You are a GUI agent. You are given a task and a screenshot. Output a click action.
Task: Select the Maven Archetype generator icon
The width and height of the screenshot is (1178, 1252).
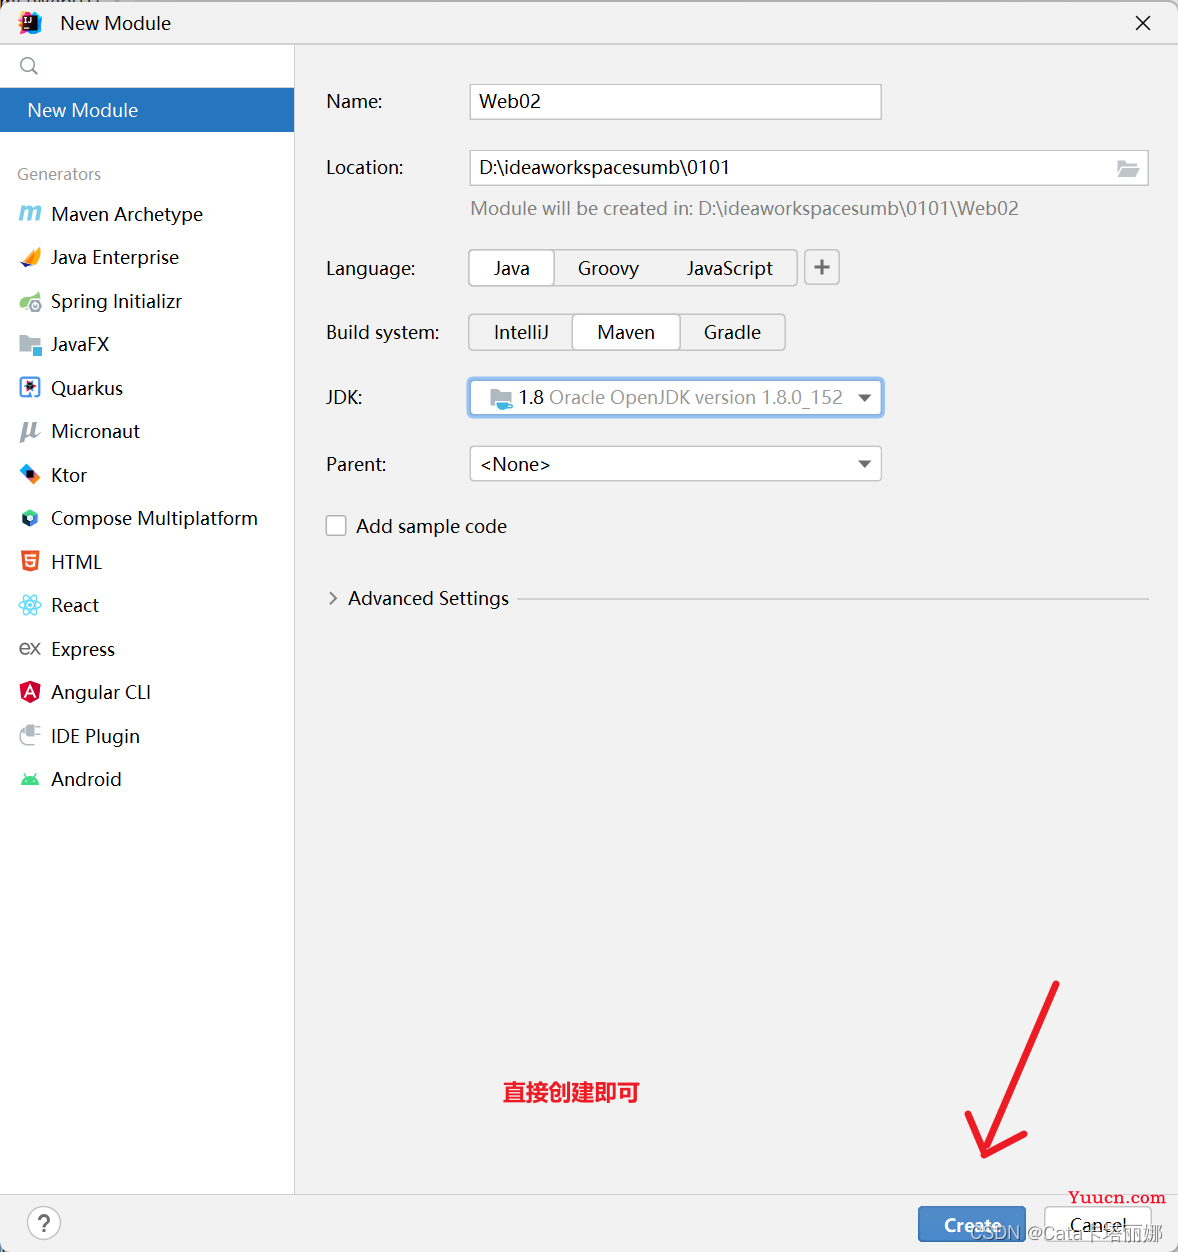click(x=30, y=214)
